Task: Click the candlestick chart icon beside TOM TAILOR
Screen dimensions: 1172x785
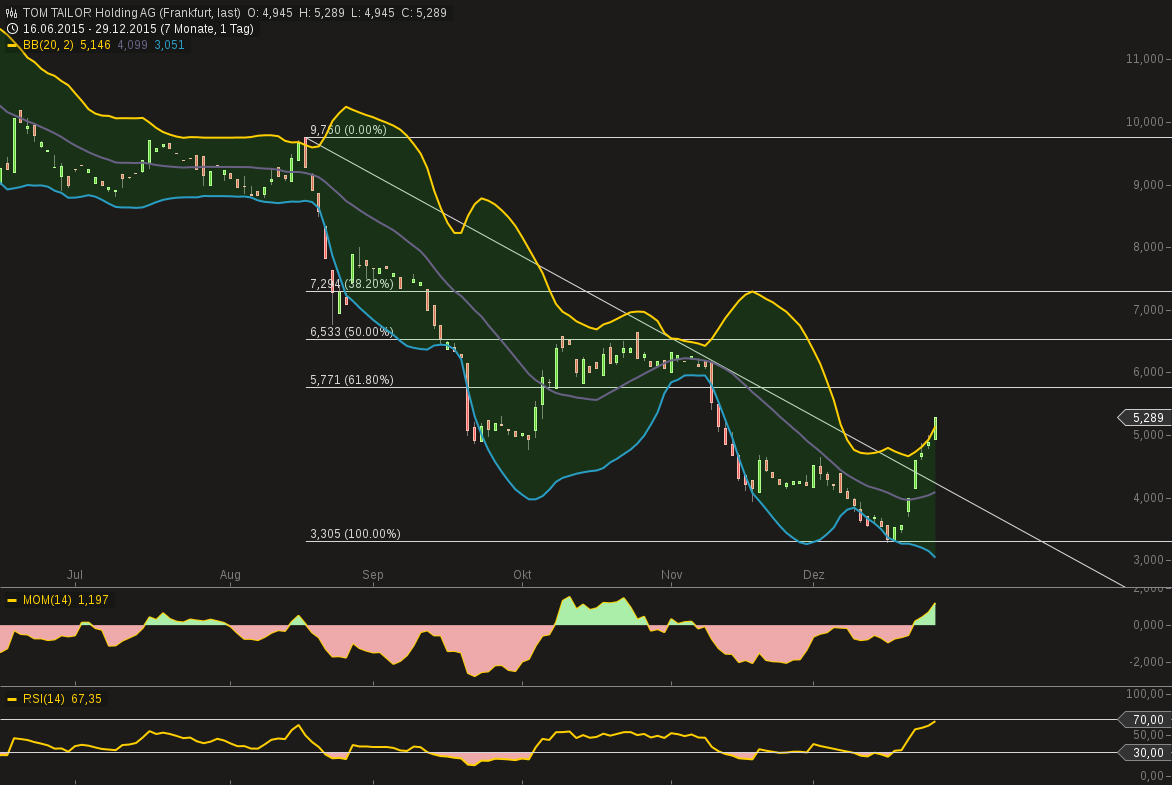Action: [11, 13]
